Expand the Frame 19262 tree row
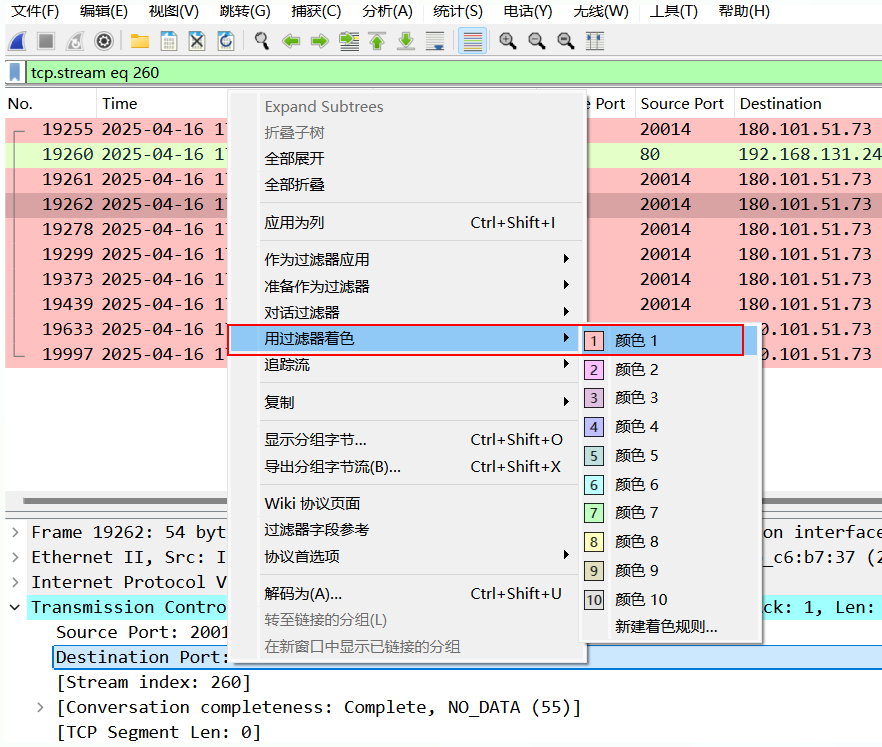Screen dimensions: 882x747 16,532
